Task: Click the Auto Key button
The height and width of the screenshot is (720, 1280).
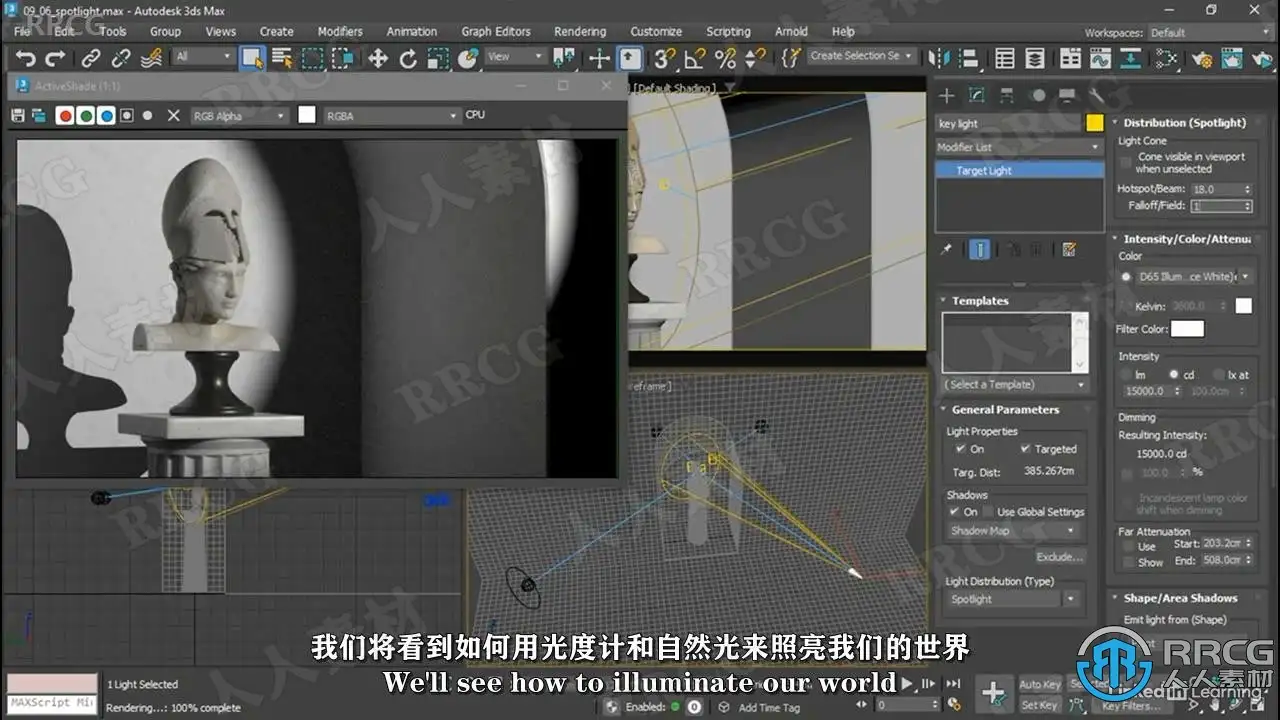Action: click(1040, 685)
